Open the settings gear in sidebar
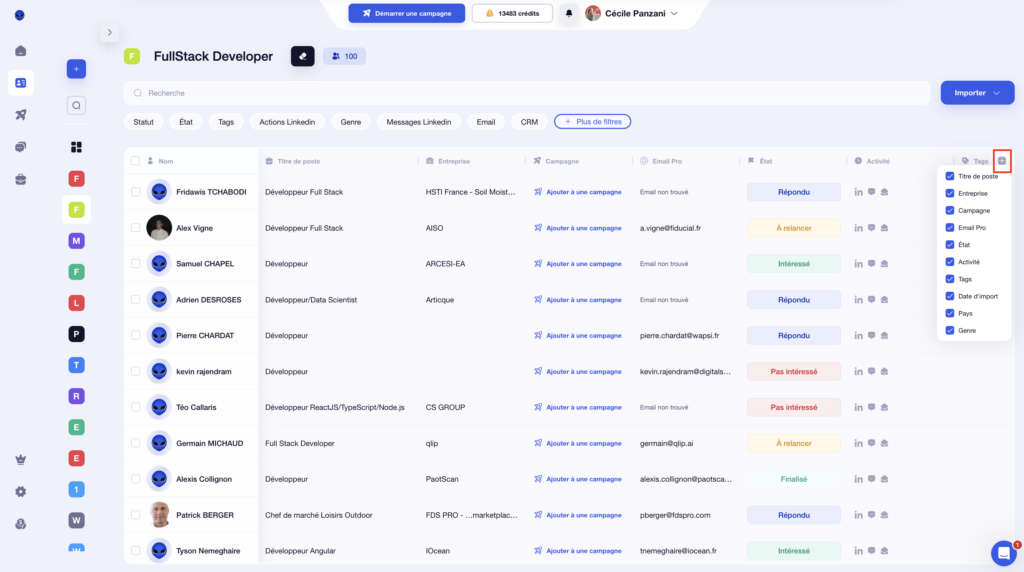The height and width of the screenshot is (572, 1024). click(x=21, y=491)
